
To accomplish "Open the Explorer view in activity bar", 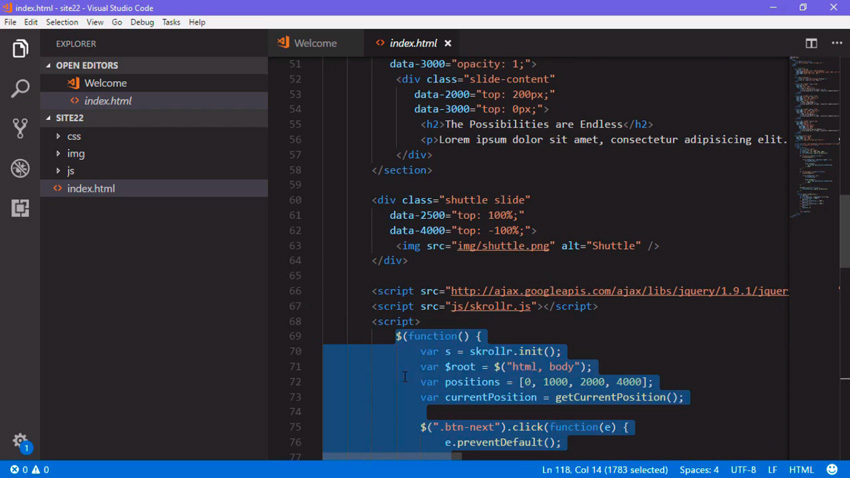I will (x=20, y=49).
